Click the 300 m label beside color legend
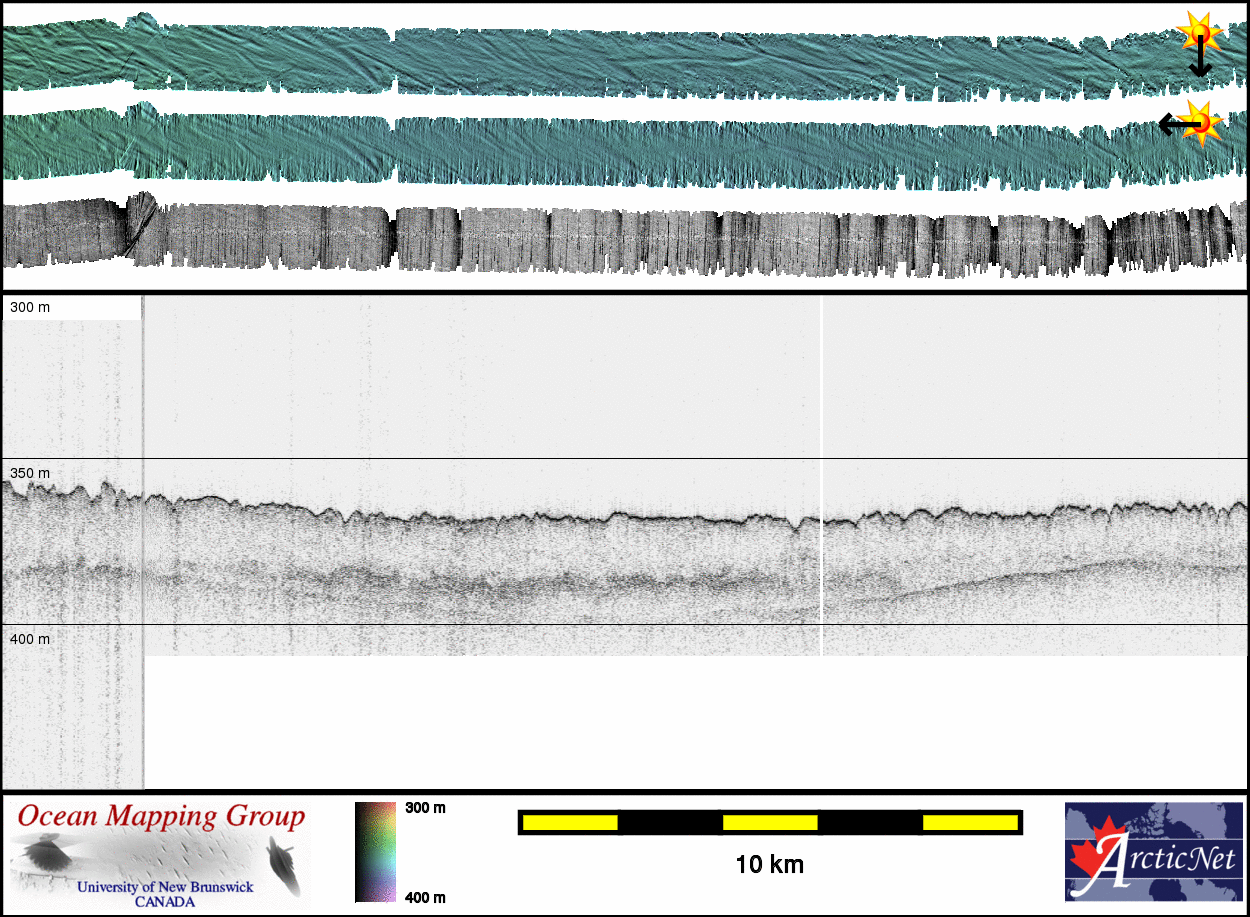 pyautogui.click(x=425, y=808)
